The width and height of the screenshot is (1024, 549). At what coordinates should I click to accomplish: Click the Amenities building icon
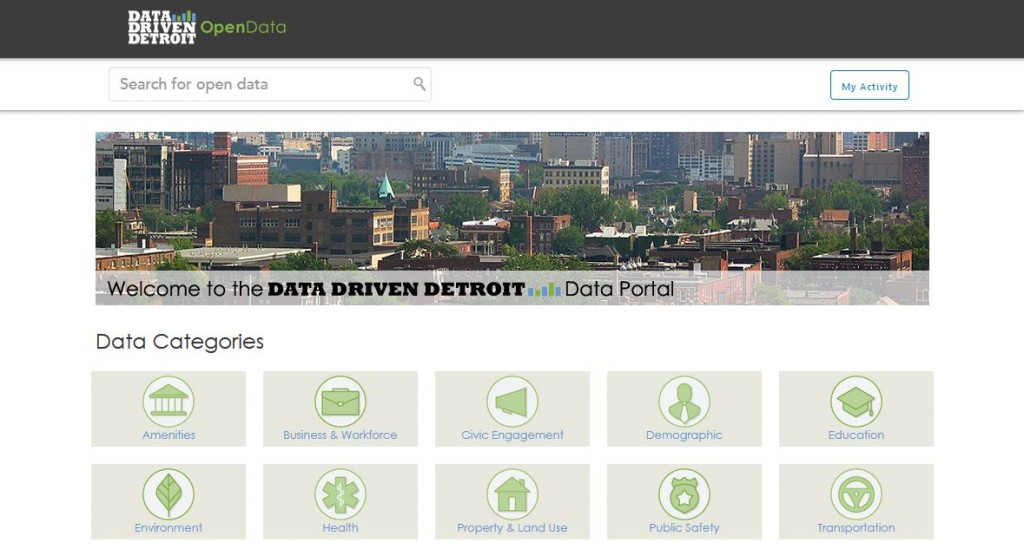(x=168, y=401)
